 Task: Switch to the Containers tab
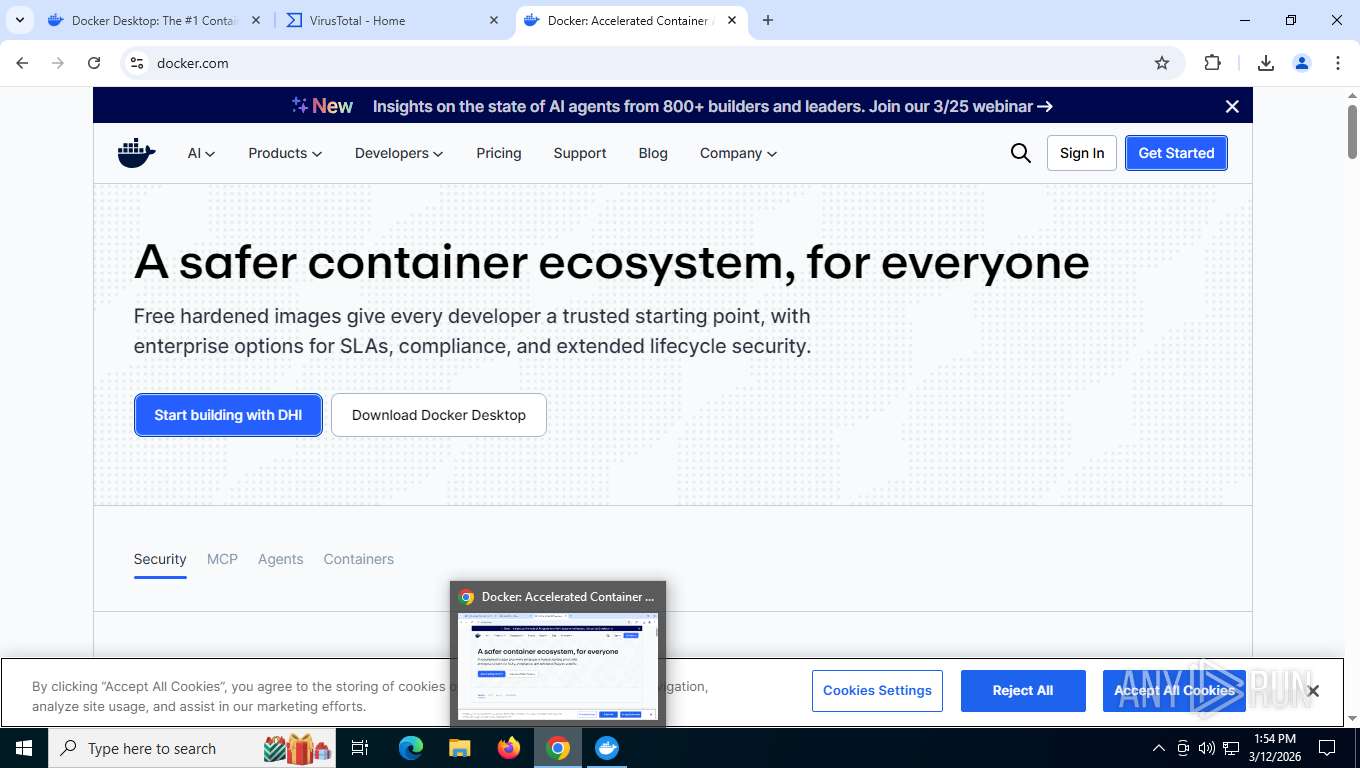pyautogui.click(x=358, y=559)
